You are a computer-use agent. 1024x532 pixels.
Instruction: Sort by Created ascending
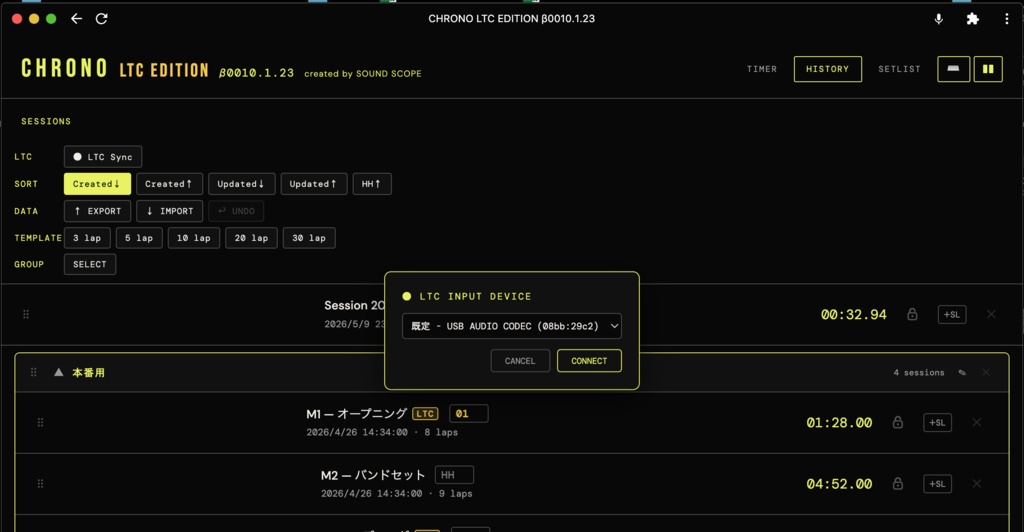(169, 184)
